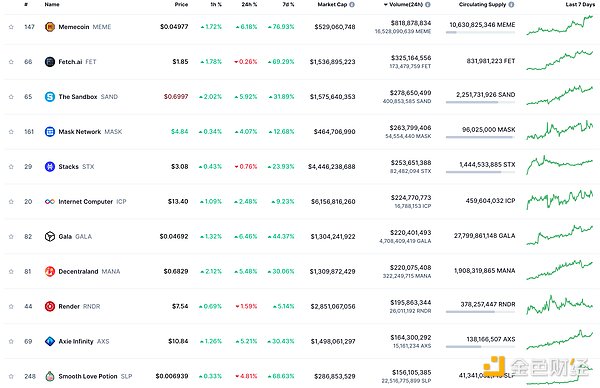Click the Gala cube icon
Image resolution: width=600 pixels, height=388 pixels.
50,236
